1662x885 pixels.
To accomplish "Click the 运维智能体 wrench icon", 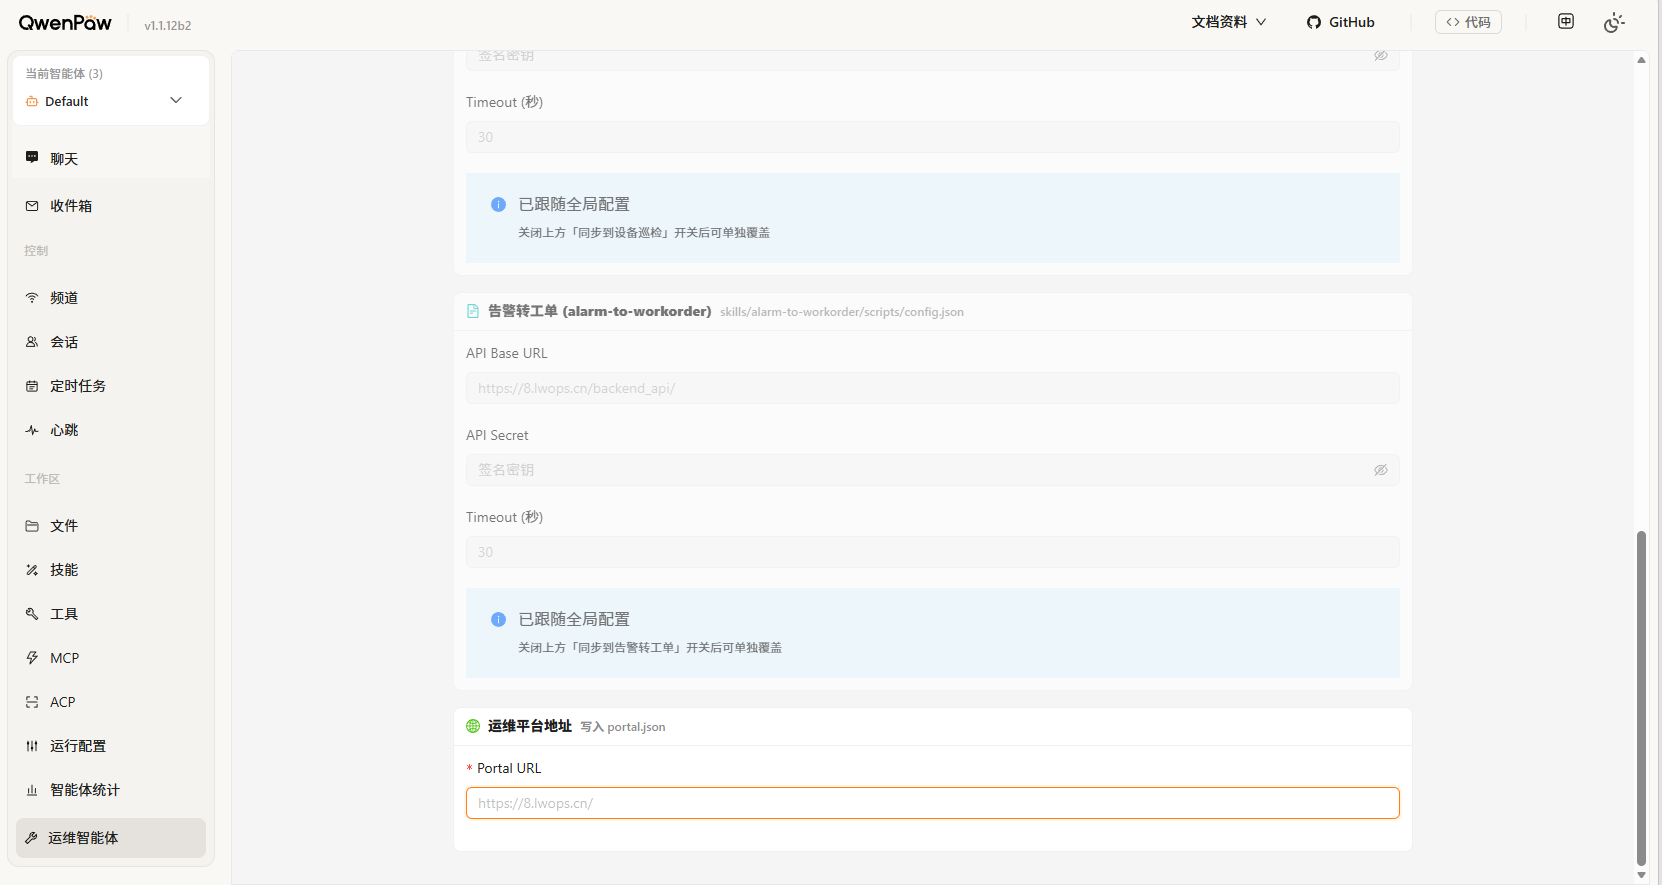I will pos(31,838).
